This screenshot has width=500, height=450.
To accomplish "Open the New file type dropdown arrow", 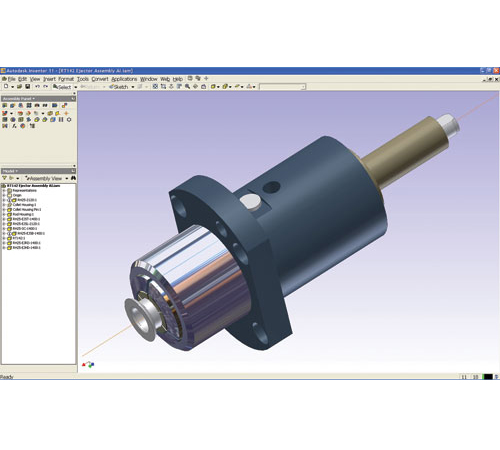I will 12,87.
